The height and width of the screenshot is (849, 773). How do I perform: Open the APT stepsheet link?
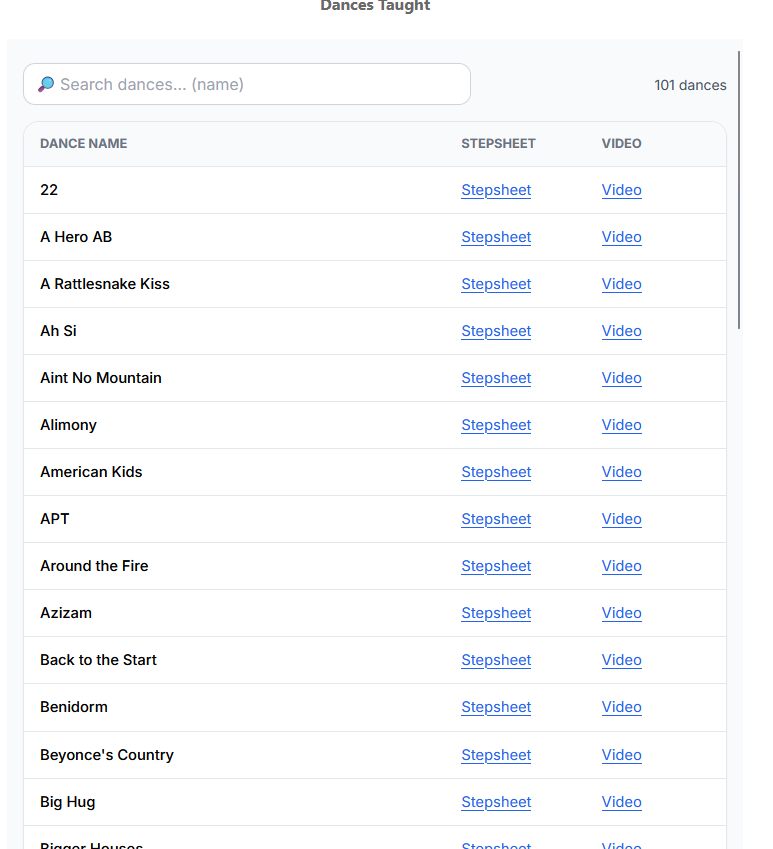pyautogui.click(x=496, y=519)
